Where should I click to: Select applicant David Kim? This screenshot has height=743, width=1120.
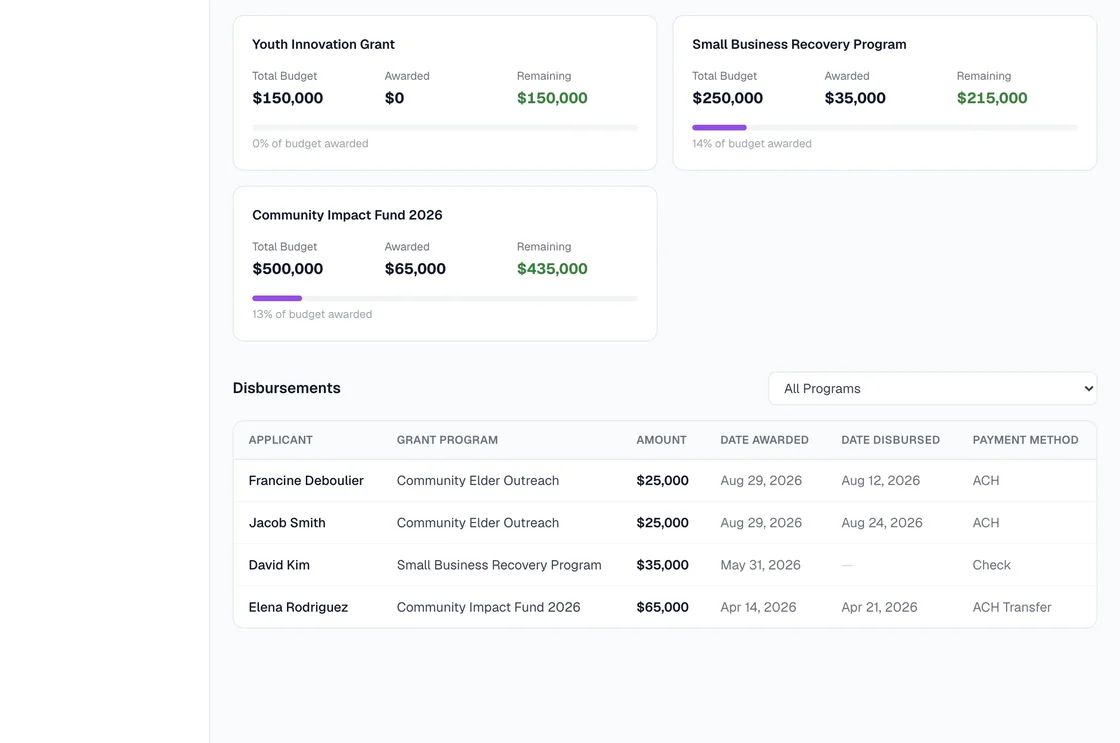click(279, 565)
